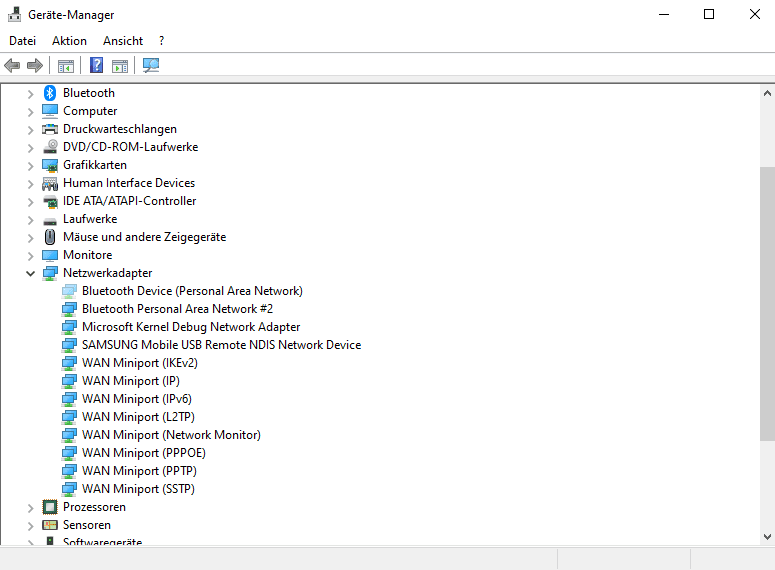The height and width of the screenshot is (570, 775).
Task: Toggle the console tree pane icon
Action: tap(66, 65)
